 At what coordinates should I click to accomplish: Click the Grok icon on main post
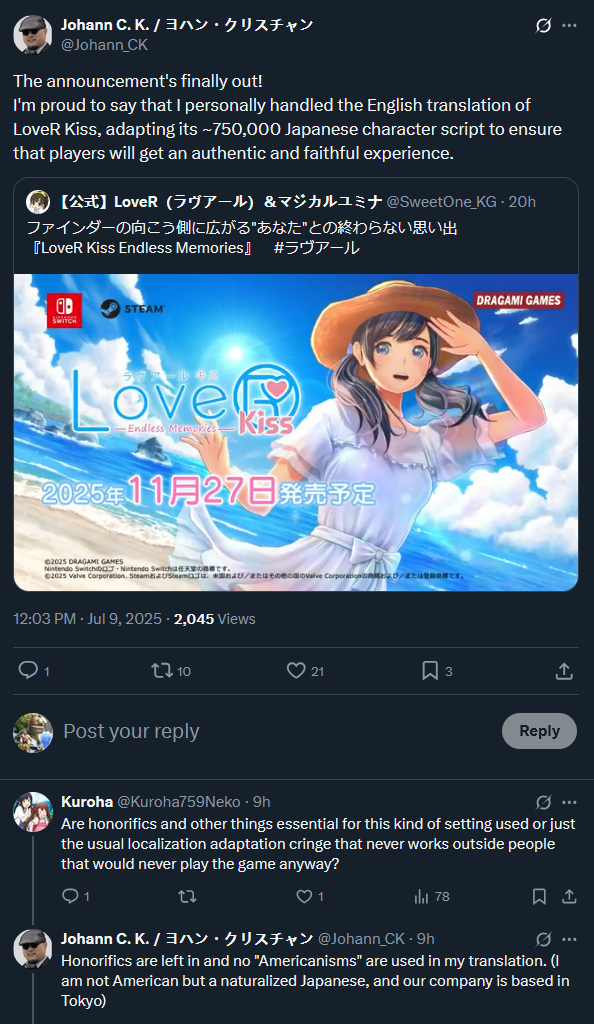click(x=543, y=25)
